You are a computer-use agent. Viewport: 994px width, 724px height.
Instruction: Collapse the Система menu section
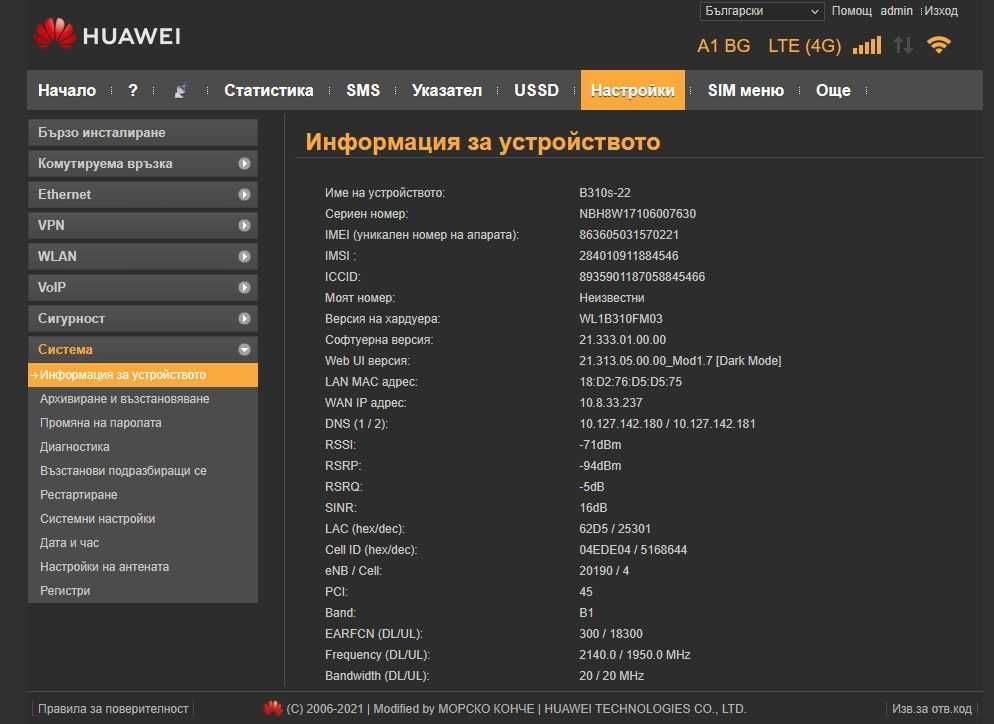tap(143, 349)
